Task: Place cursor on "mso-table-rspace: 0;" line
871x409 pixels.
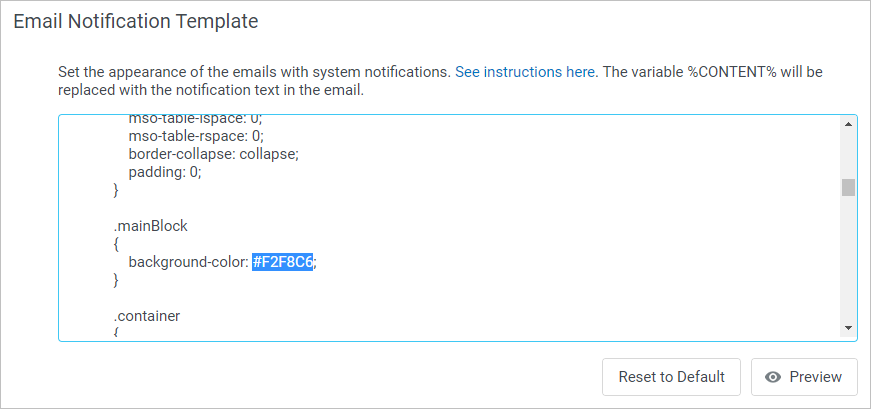Action: 195,136
